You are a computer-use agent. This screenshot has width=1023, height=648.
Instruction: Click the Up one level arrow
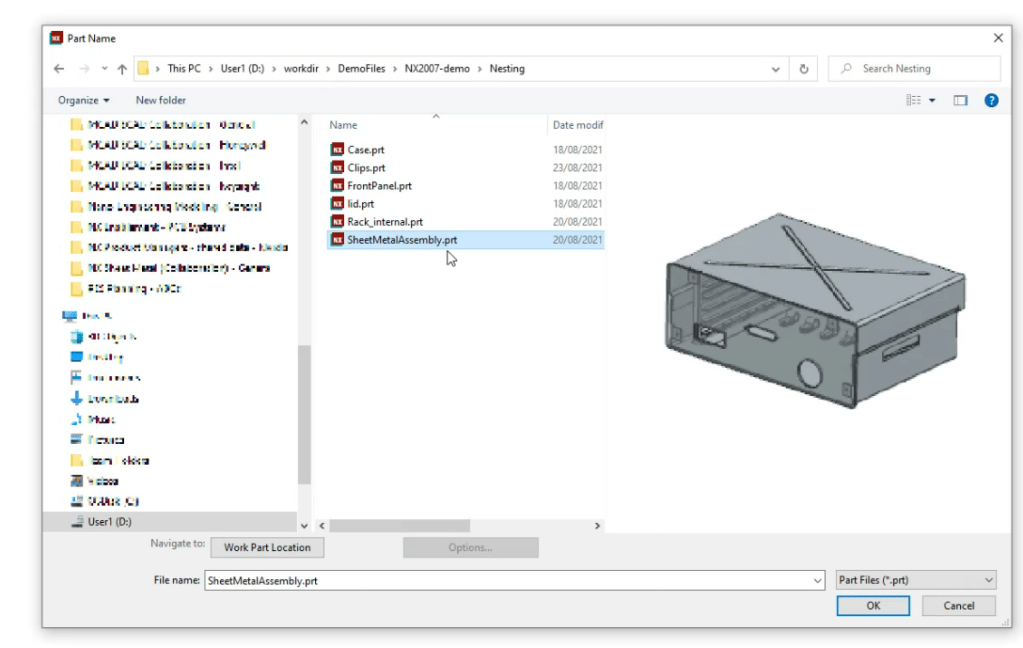coord(122,69)
